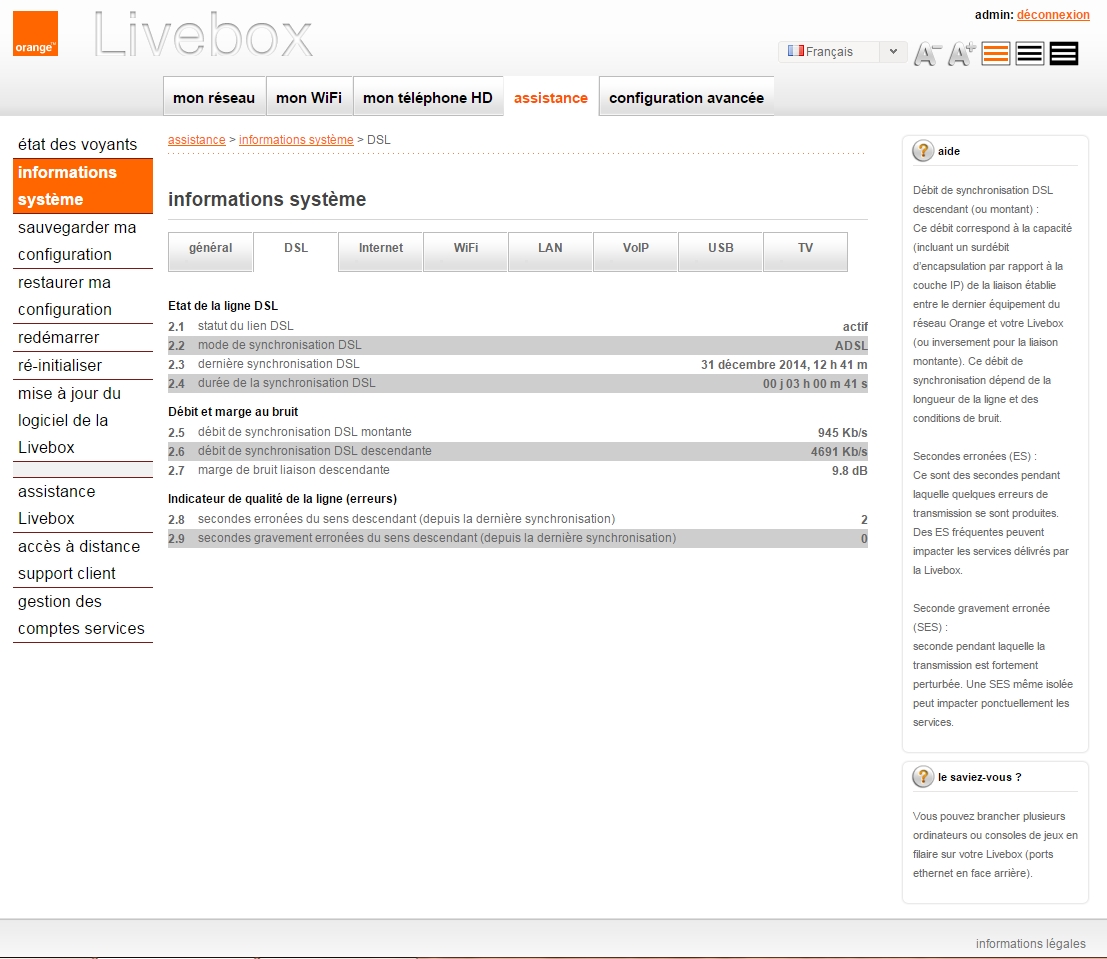The image size is (1107, 959).
Task: Open 'accès à distance support client'
Action: [83, 560]
